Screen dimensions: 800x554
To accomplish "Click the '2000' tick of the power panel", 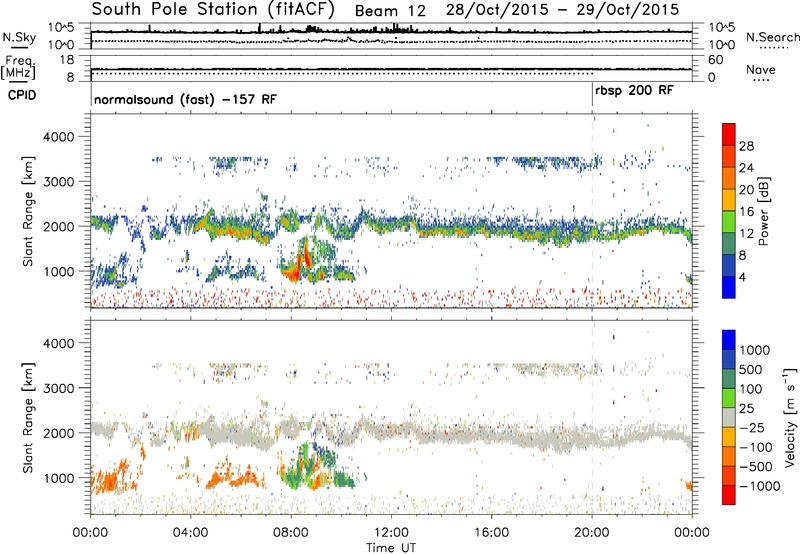I will (59, 226).
